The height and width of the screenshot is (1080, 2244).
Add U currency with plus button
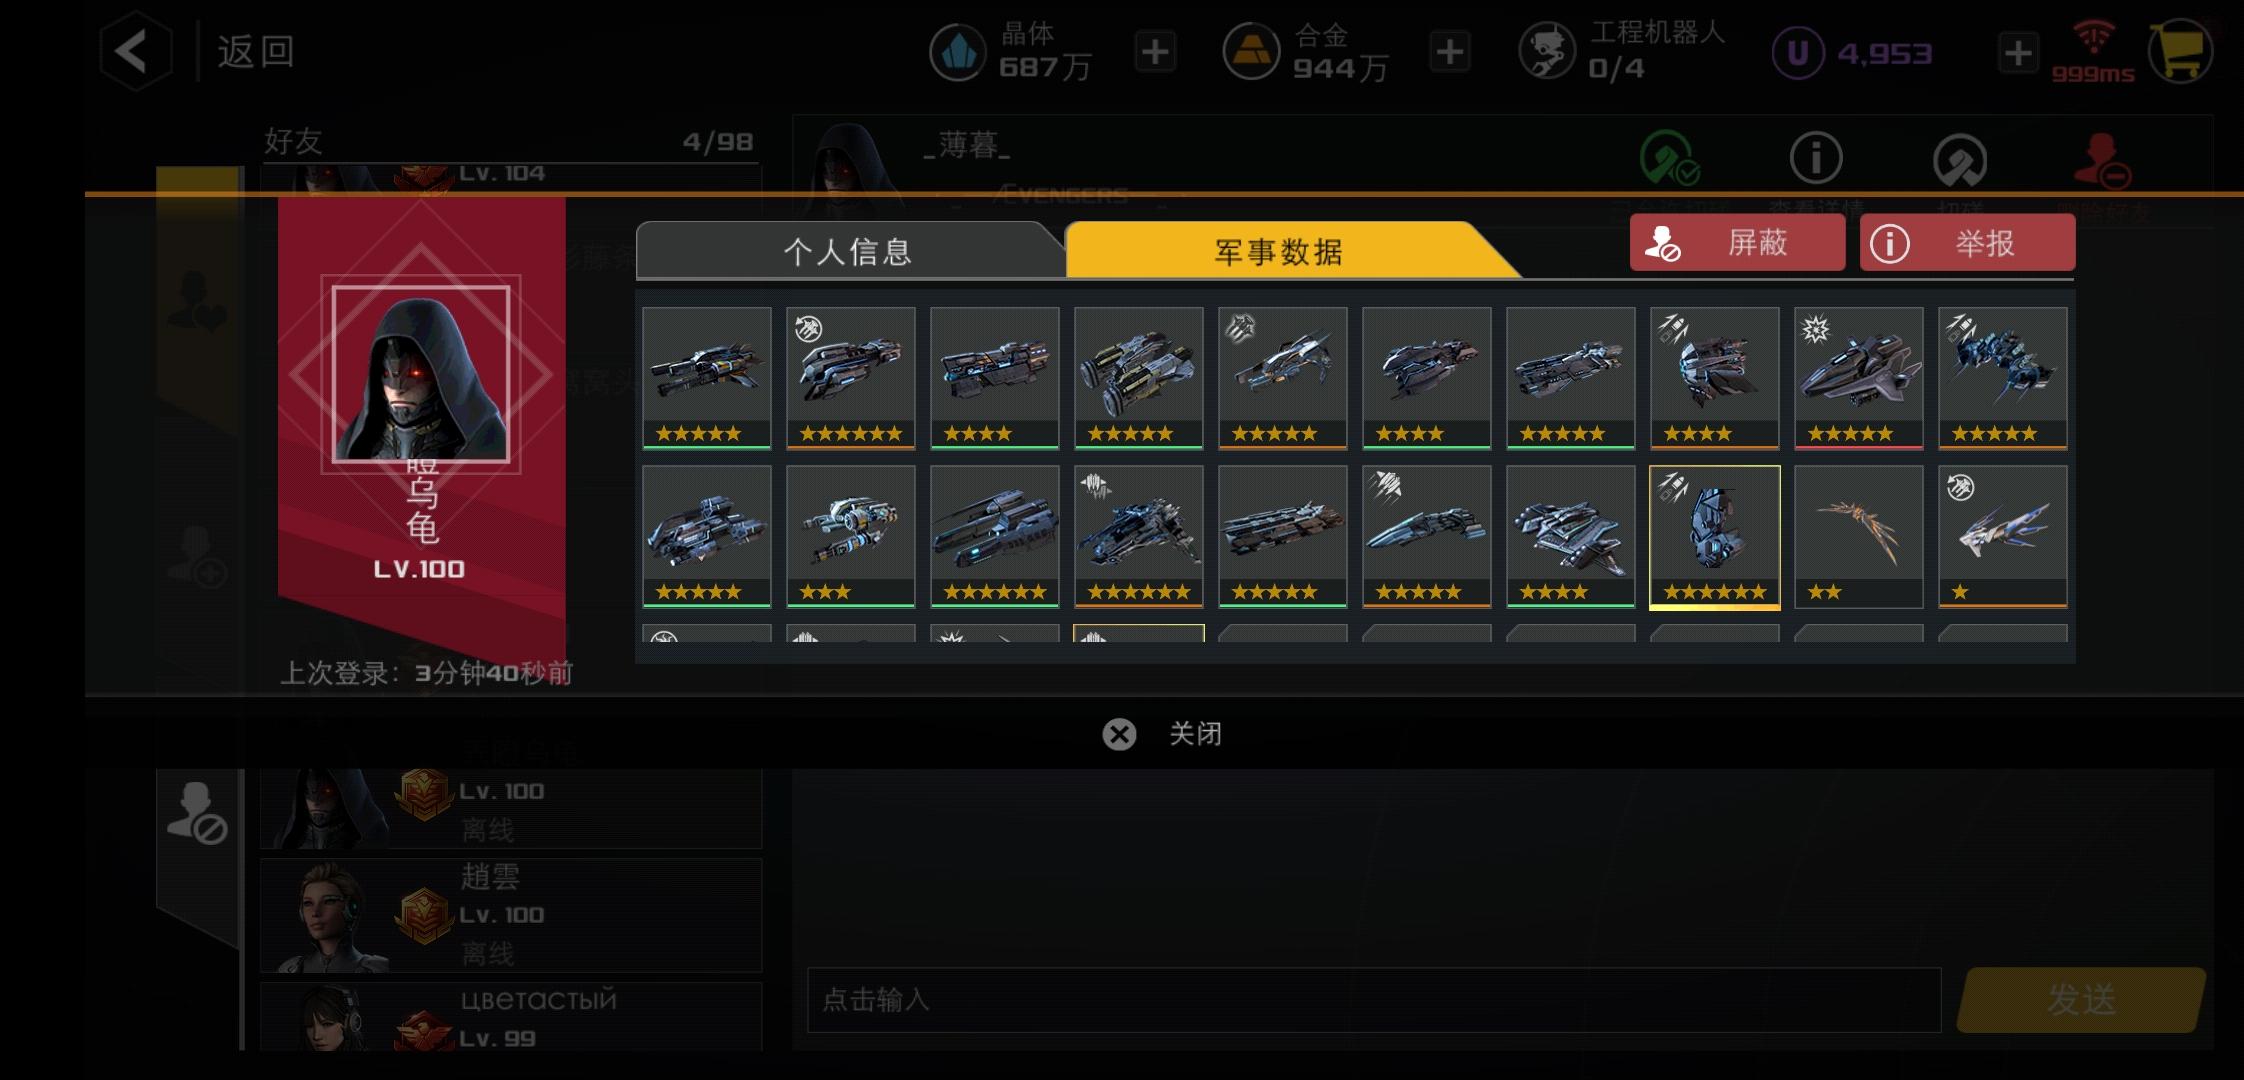2018,52
